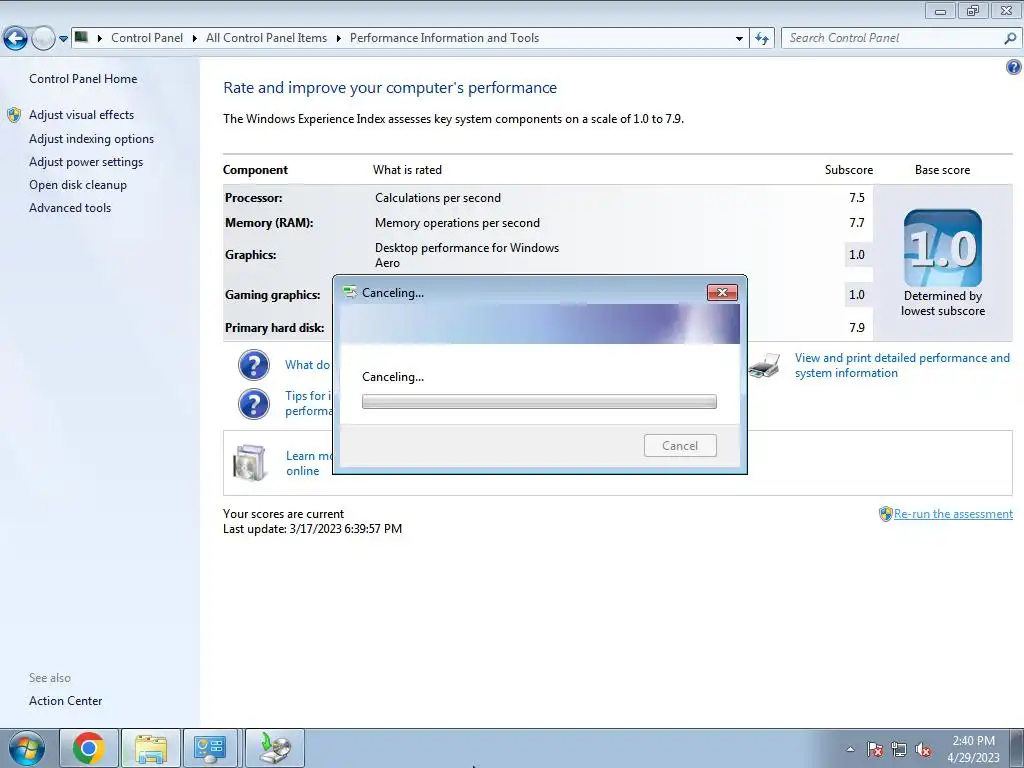Open Adjust power settings

pos(86,162)
